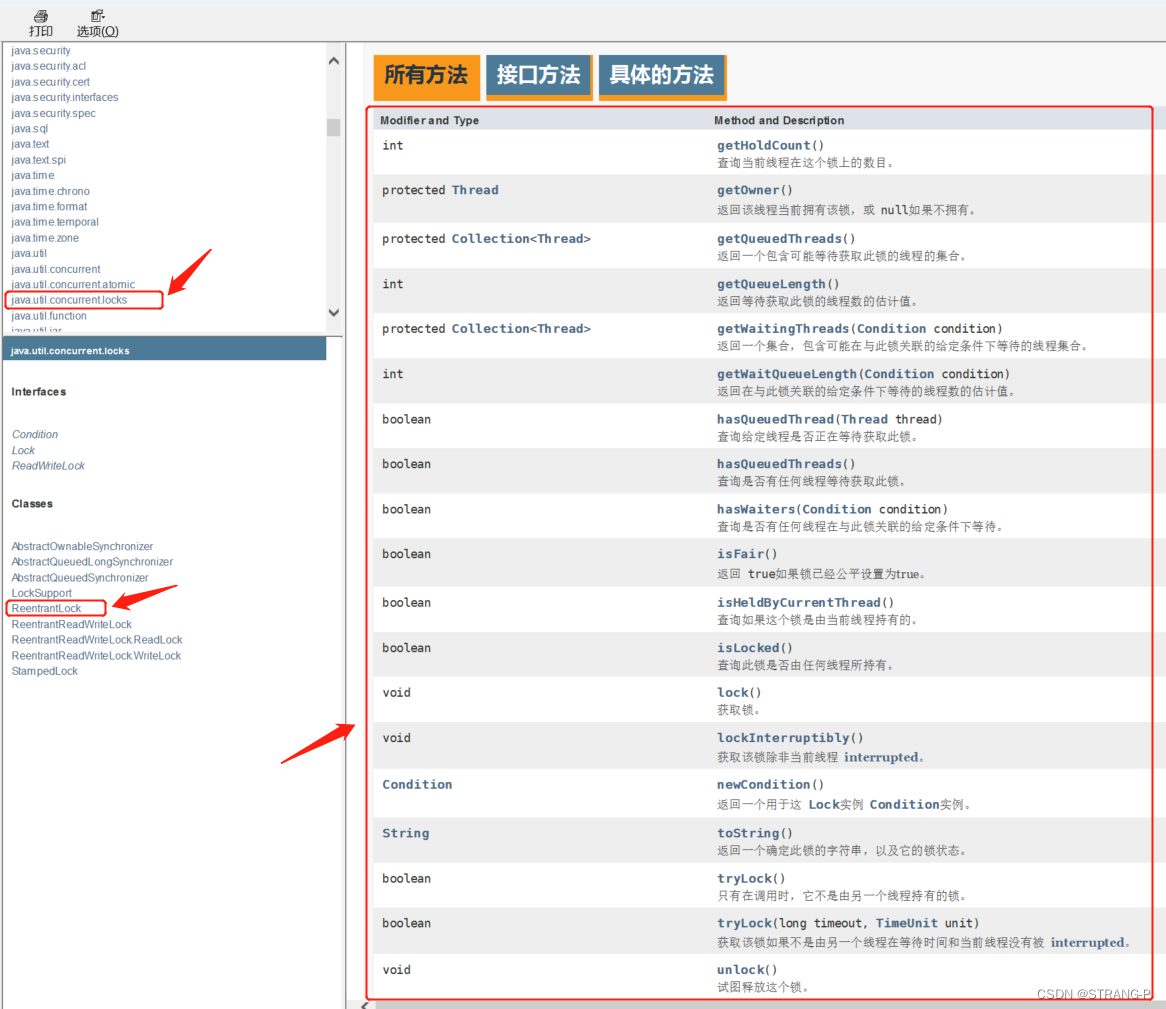Open the ReentrantReadWriteLock.ReadLock class
1166x1009 pixels.
97,640
